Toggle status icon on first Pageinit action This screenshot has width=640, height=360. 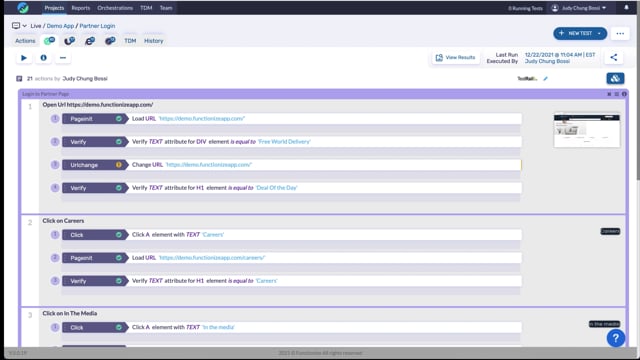pyautogui.click(x=119, y=119)
